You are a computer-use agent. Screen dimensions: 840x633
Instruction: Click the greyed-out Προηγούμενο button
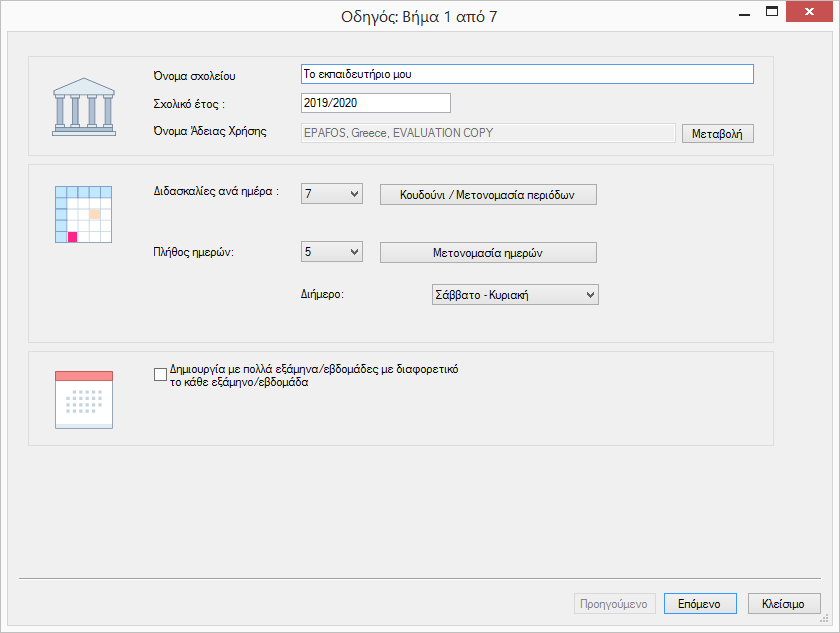tap(615, 604)
